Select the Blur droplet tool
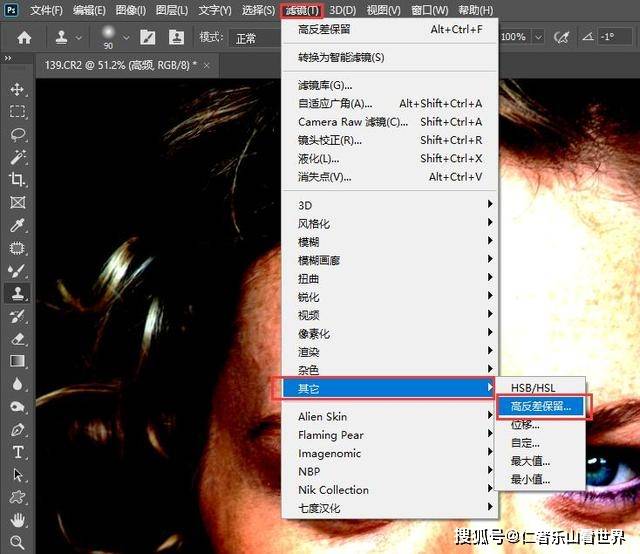The width and height of the screenshot is (640, 554). (17, 384)
